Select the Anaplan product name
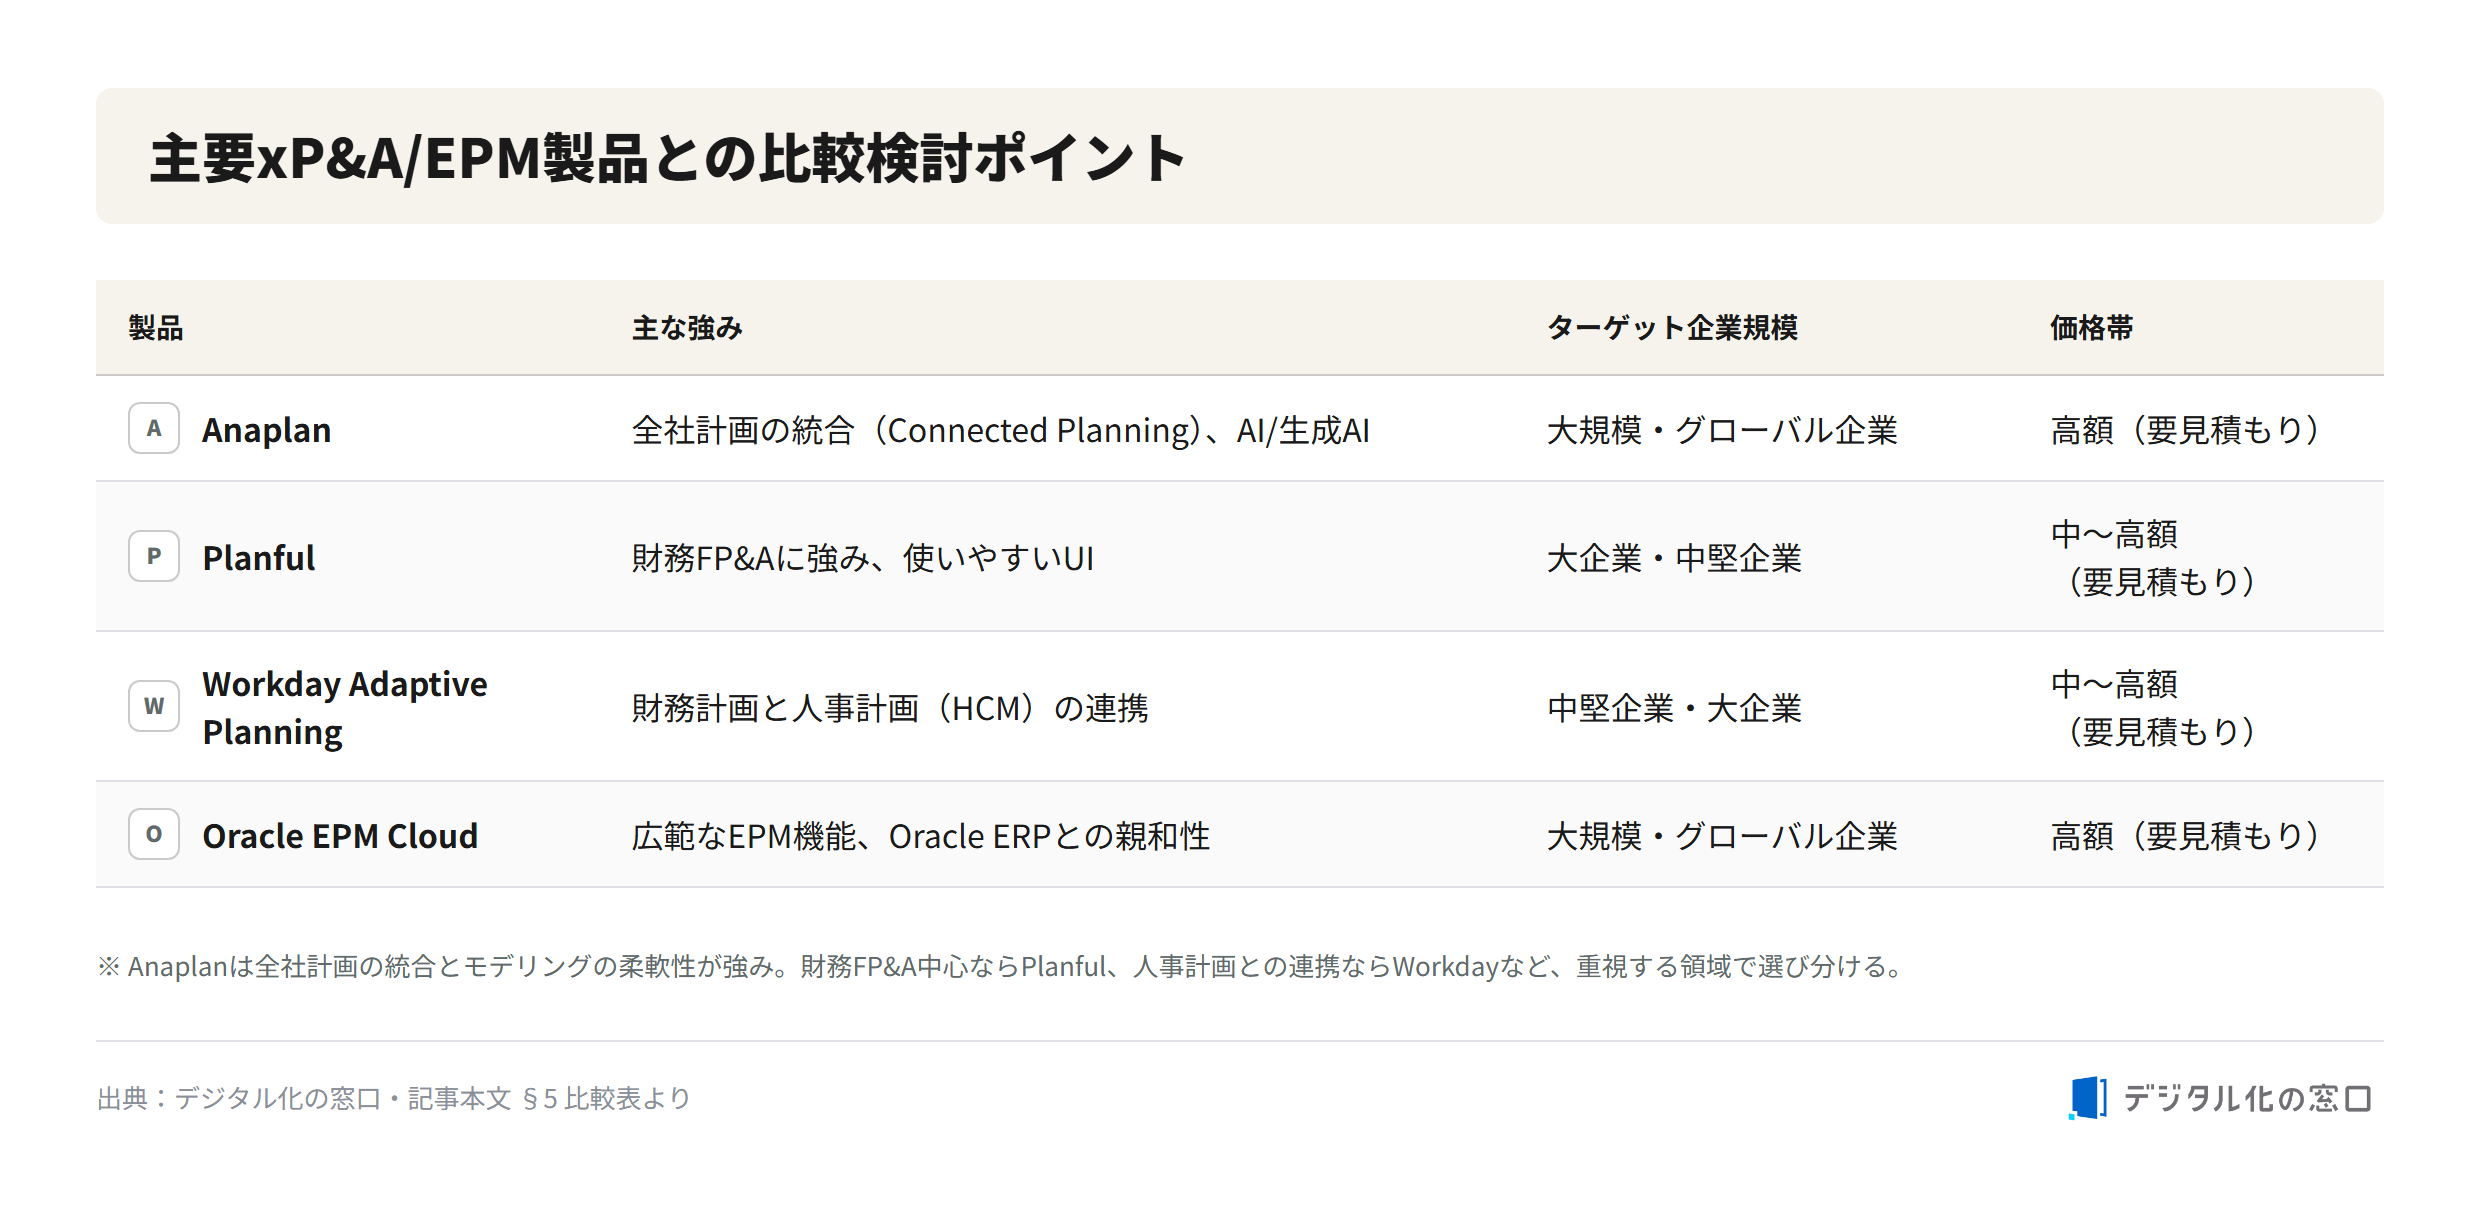2480x1214 pixels. coord(266,430)
